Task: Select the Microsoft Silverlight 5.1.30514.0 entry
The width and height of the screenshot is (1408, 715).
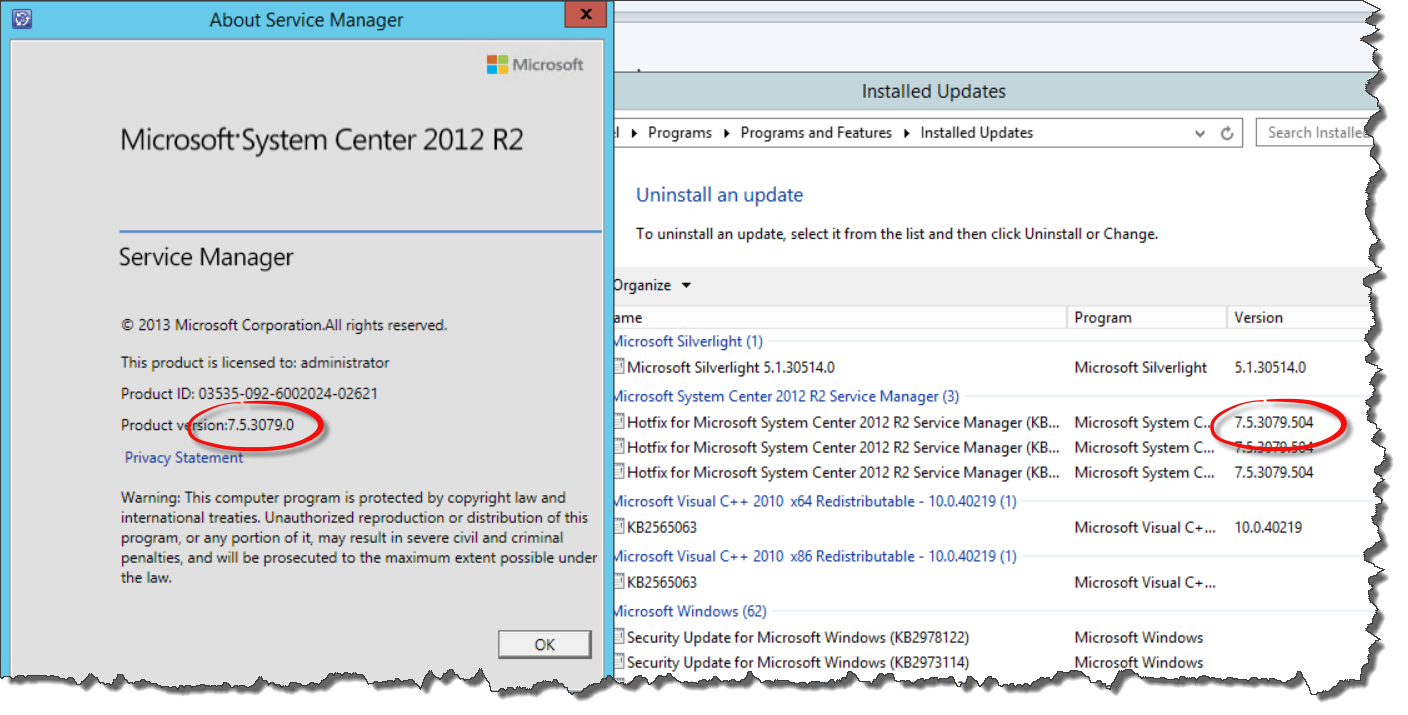Action: 731,367
